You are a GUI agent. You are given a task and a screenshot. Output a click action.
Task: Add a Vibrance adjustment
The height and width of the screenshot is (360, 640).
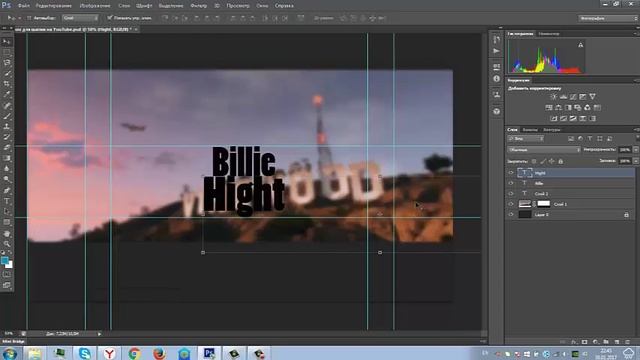coord(592,97)
